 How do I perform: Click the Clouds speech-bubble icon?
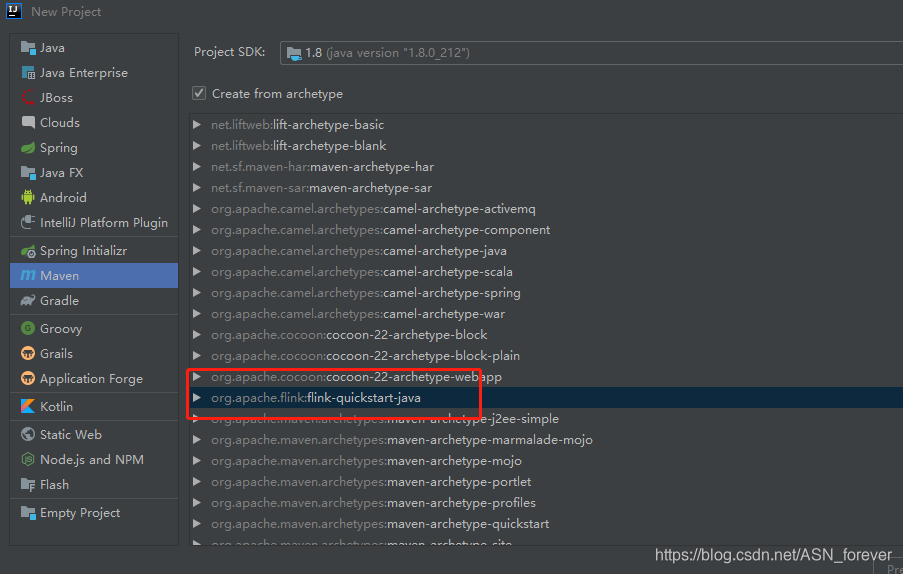tap(28, 122)
